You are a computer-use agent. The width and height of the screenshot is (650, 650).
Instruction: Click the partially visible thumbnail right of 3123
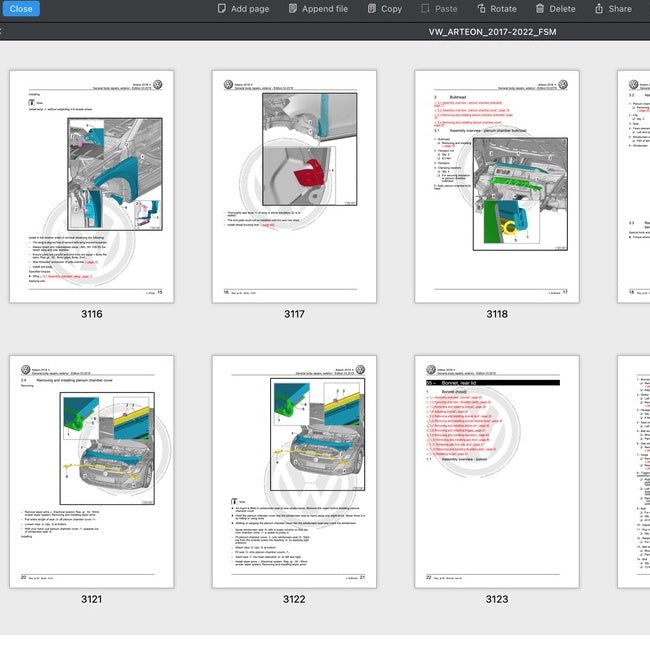pyautogui.click(x=634, y=471)
